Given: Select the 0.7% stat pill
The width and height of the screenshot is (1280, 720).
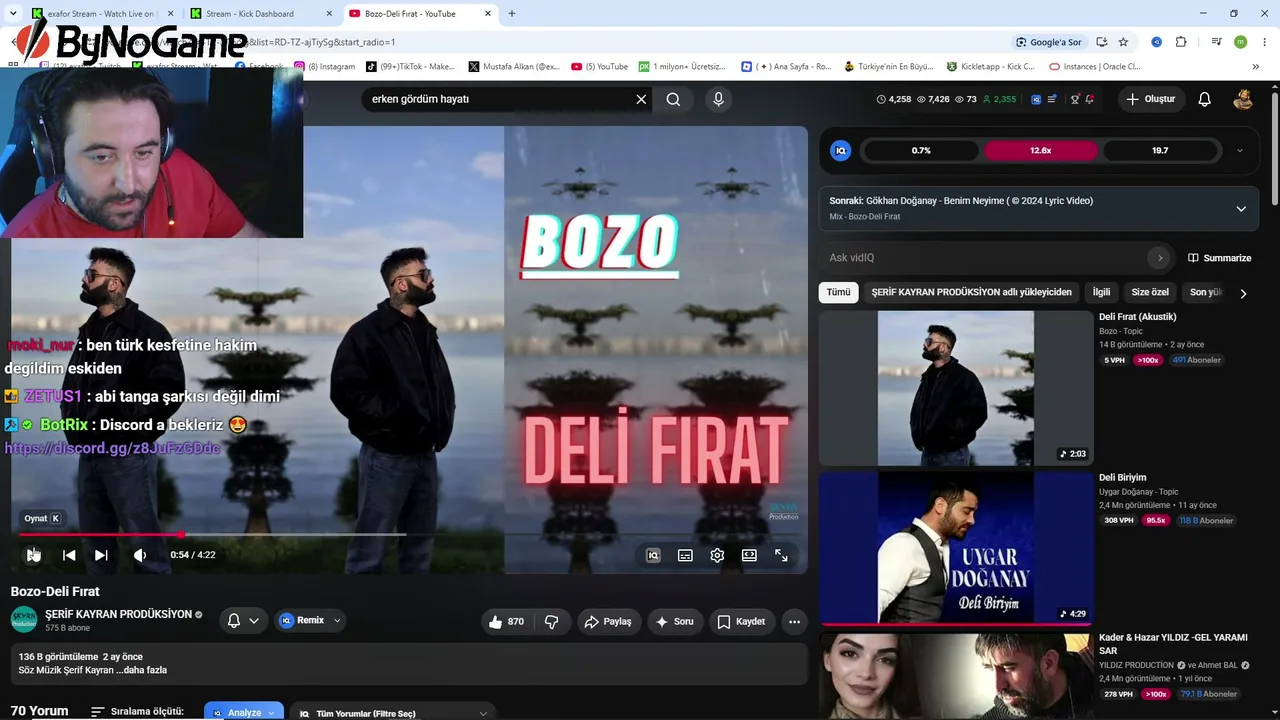Looking at the screenshot, I should coord(921,150).
